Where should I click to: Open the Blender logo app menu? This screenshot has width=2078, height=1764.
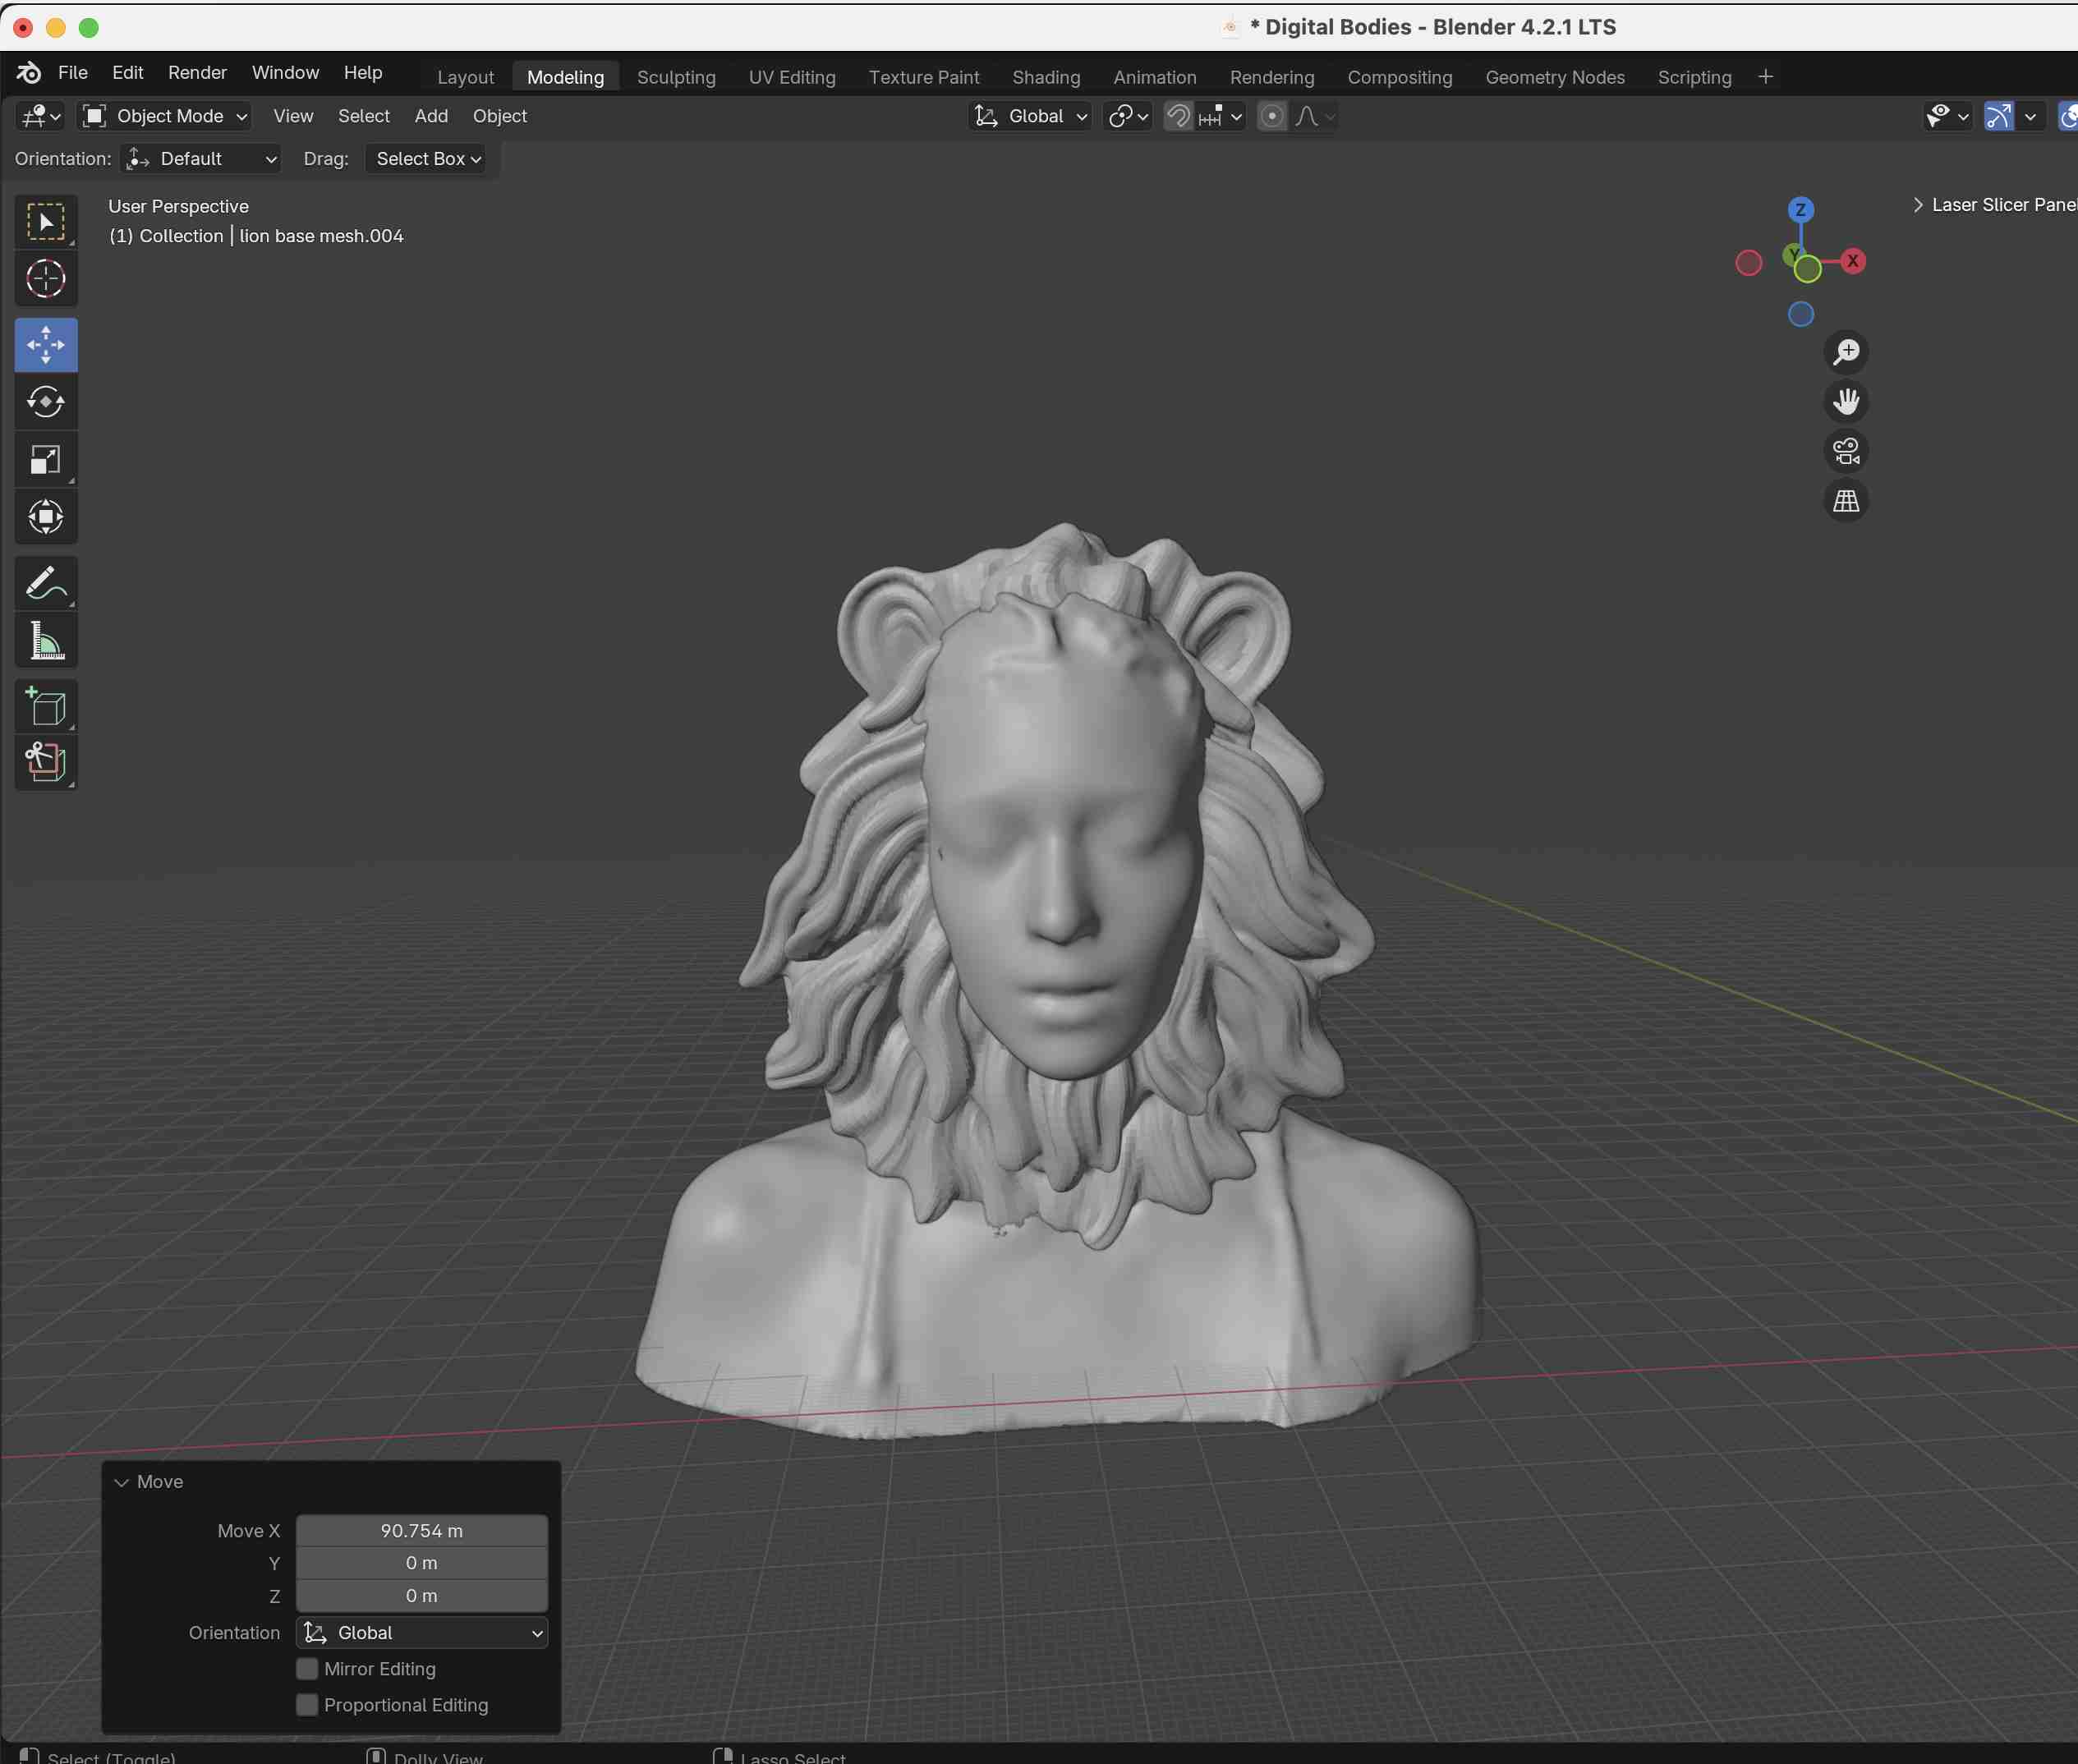(x=29, y=73)
